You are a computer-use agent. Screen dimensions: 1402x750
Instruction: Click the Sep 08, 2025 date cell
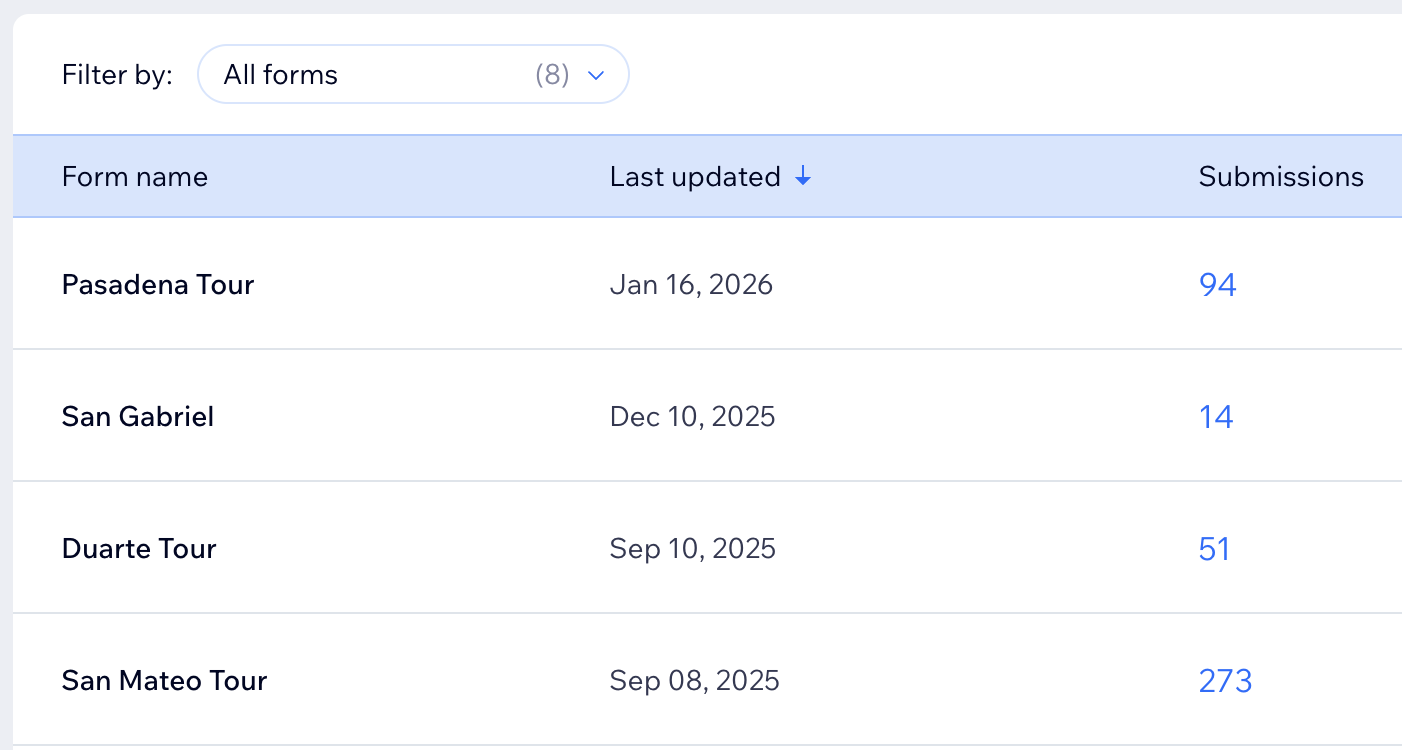[694, 681]
